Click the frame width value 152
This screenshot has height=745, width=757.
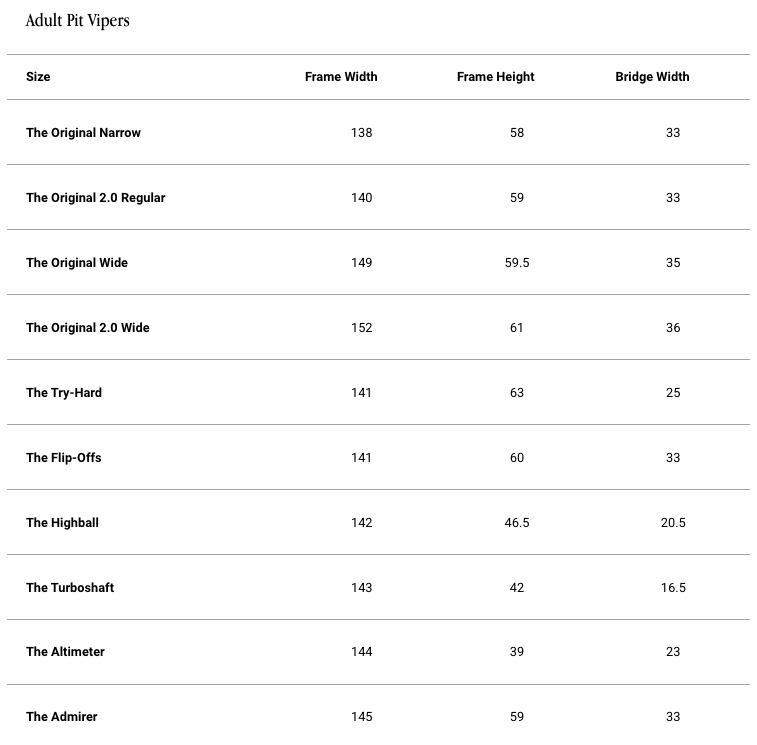click(362, 328)
